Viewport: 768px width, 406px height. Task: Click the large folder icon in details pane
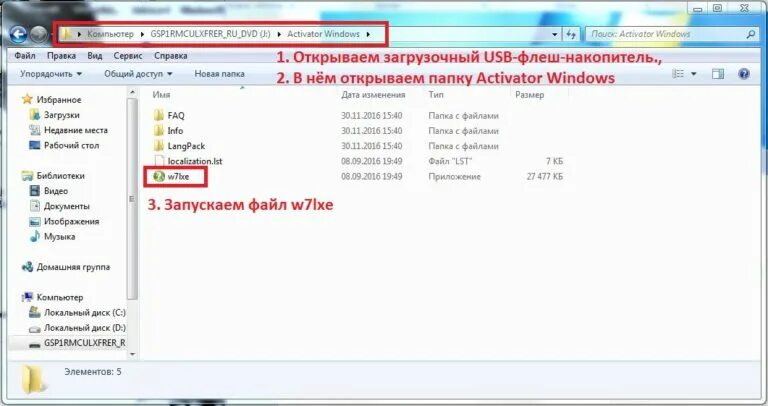(34, 379)
